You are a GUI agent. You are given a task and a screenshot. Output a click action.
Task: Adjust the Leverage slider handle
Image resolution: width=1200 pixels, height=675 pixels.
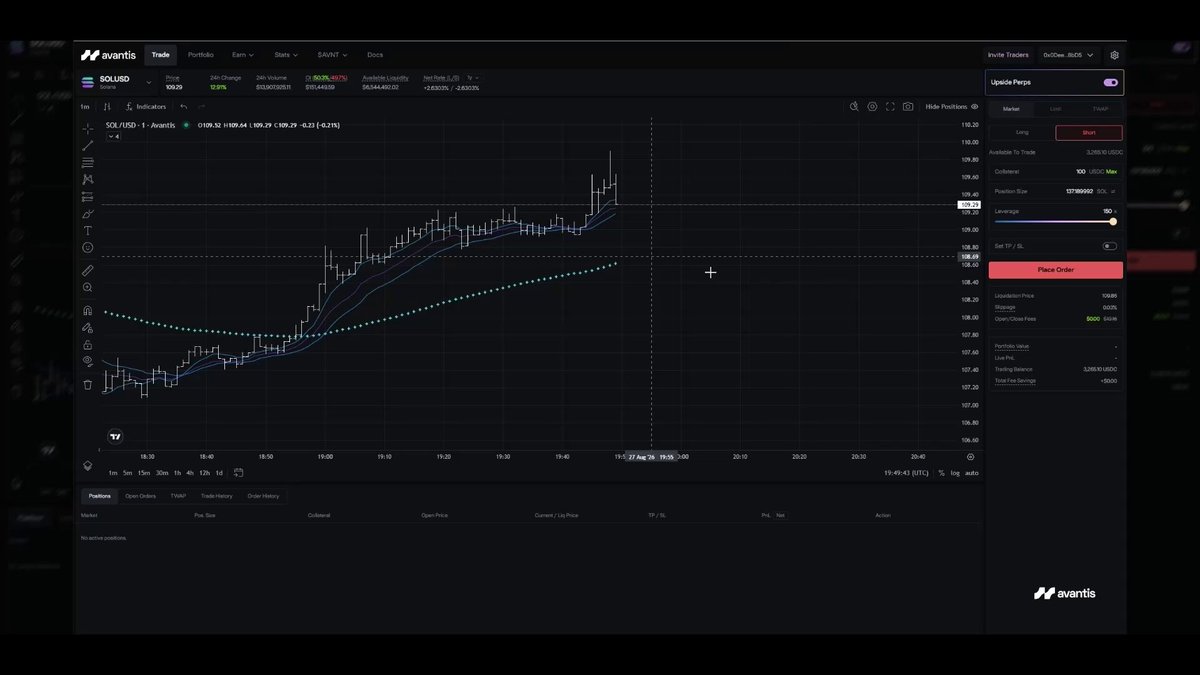[1113, 221]
